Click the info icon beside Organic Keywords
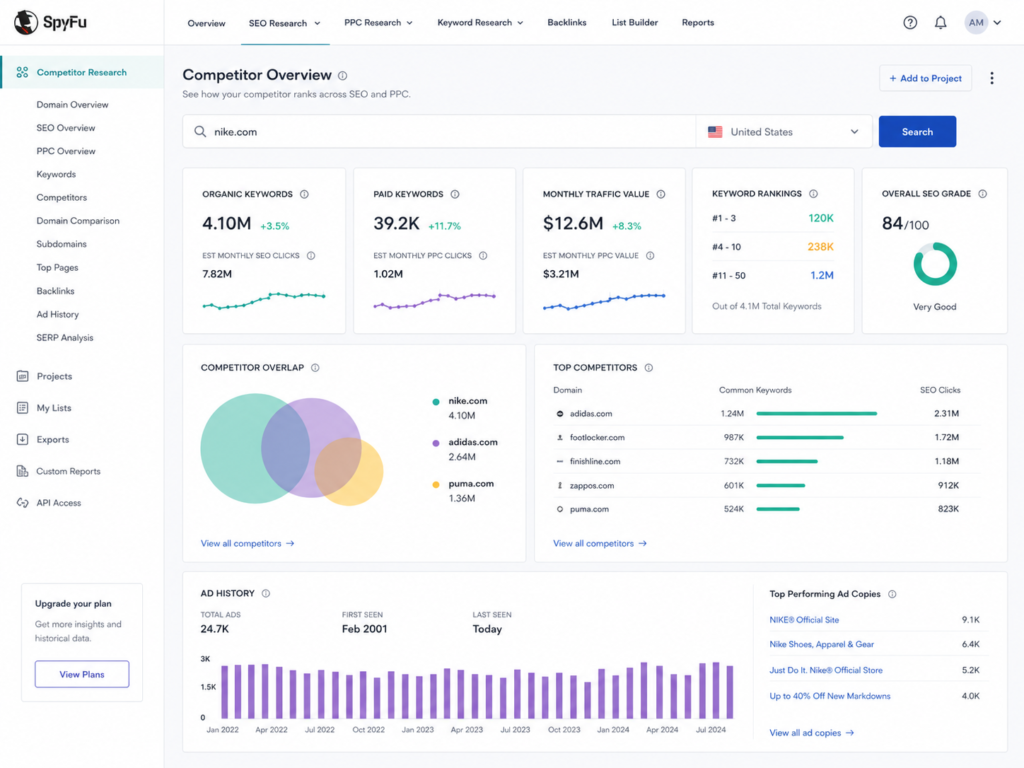 pos(304,194)
